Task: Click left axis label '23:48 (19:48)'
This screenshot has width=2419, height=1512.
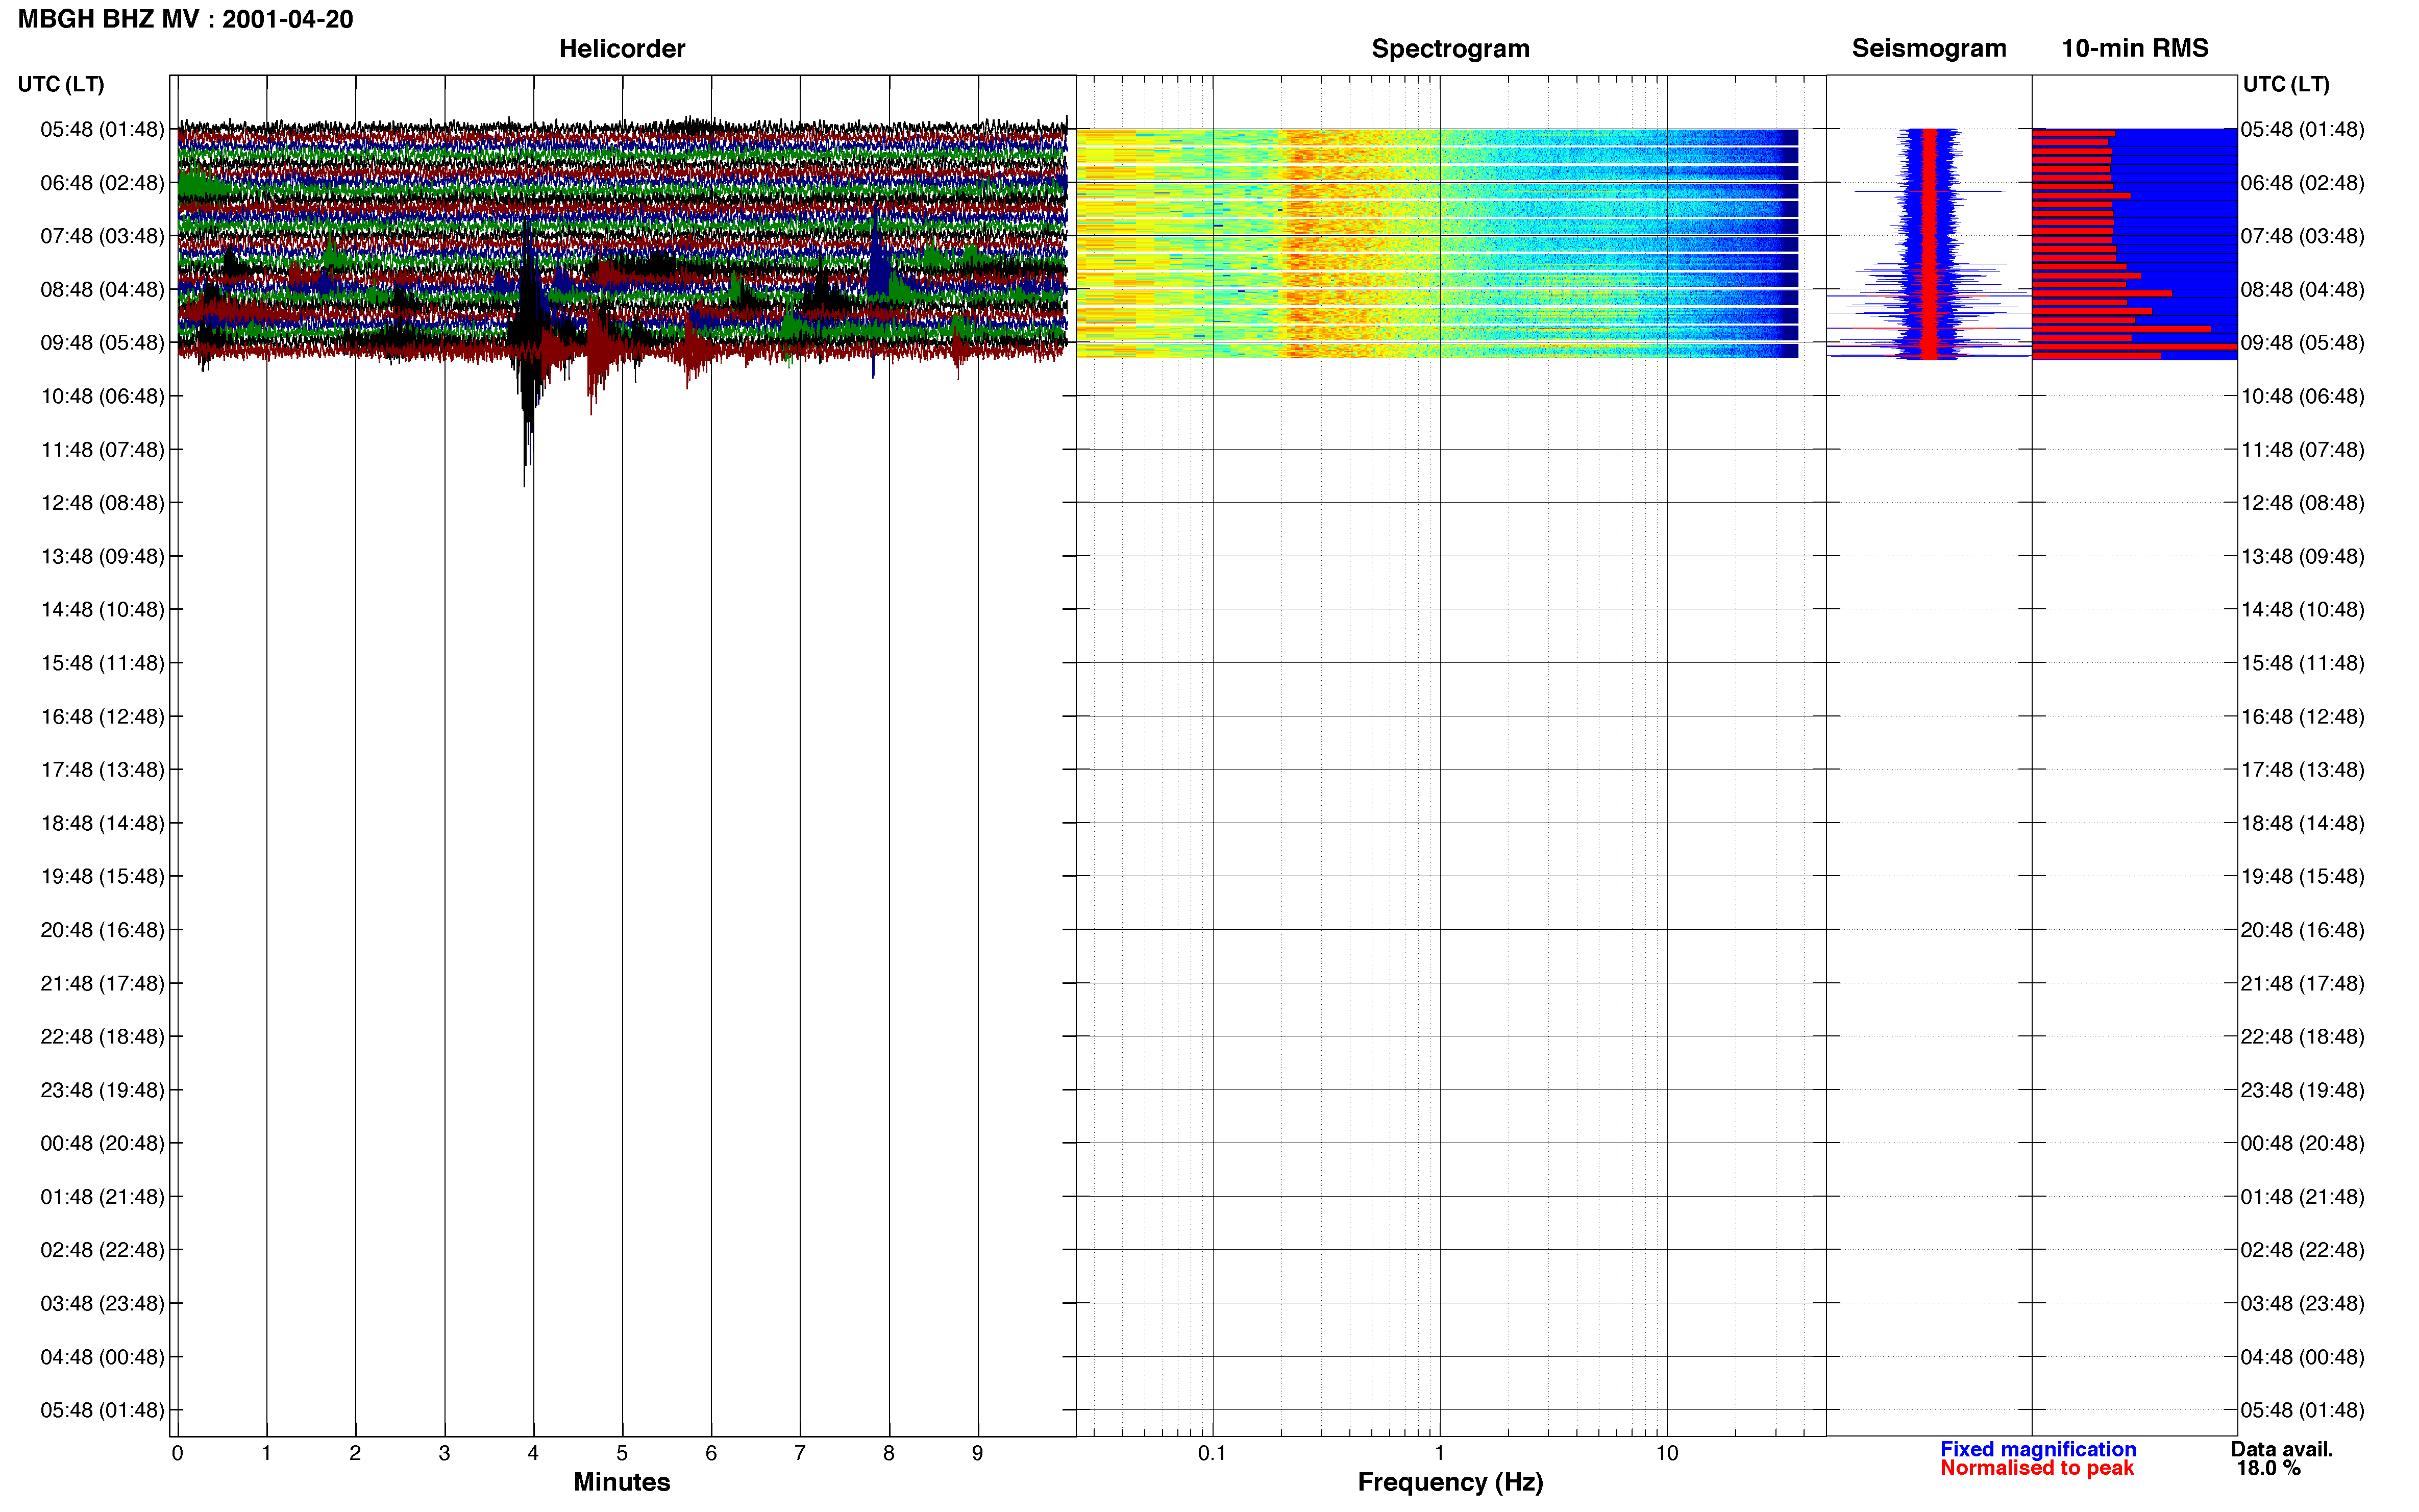Action: 102,1090
